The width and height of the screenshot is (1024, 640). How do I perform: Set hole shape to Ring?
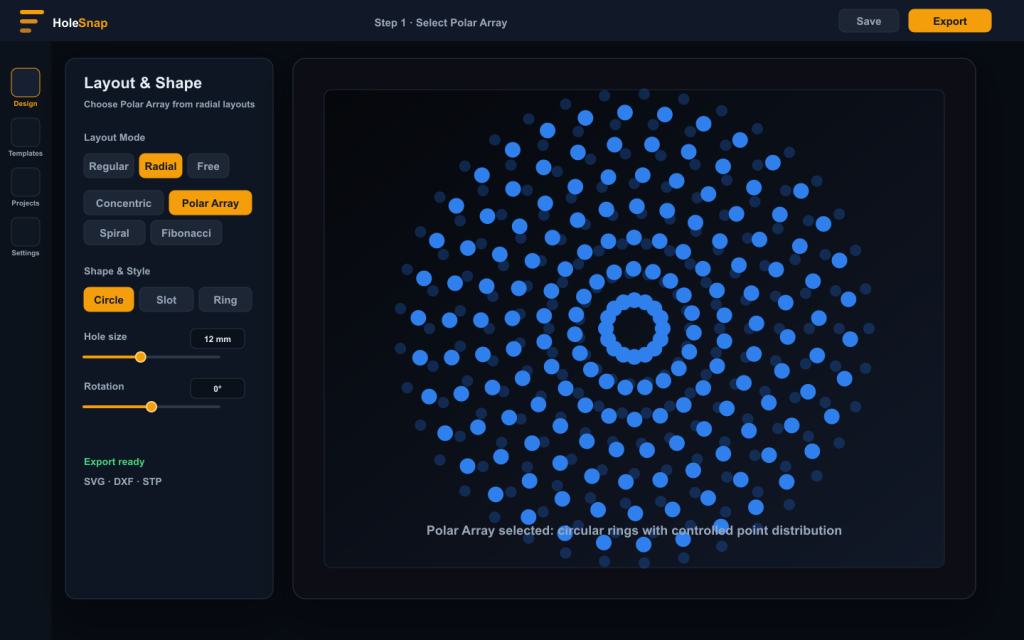click(225, 300)
